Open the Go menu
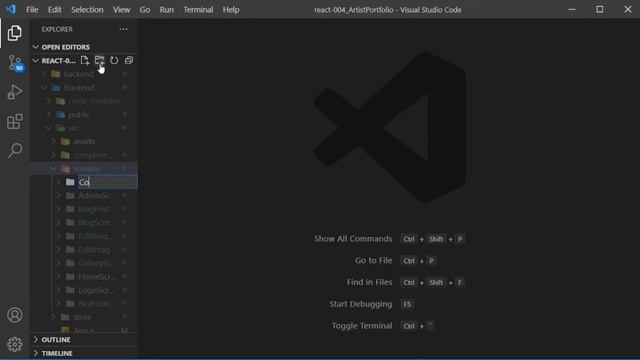640x360 pixels. point(144,9)
